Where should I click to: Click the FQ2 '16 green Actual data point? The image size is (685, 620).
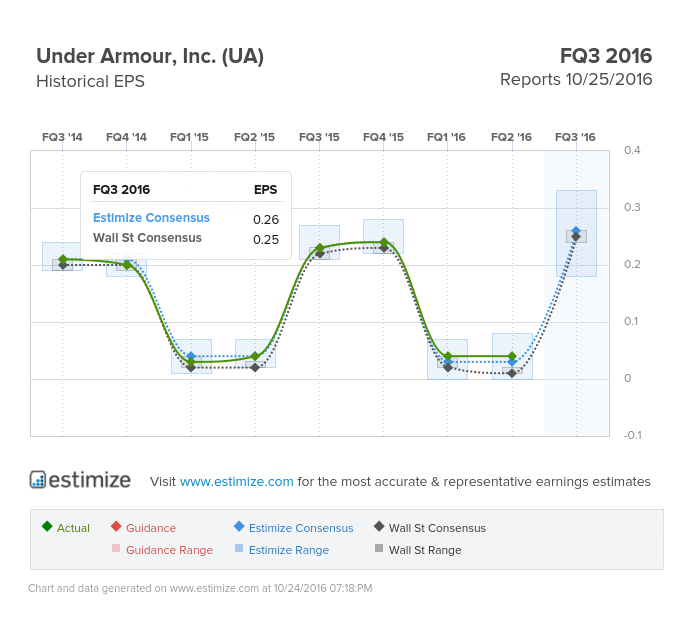coord(512,356)
